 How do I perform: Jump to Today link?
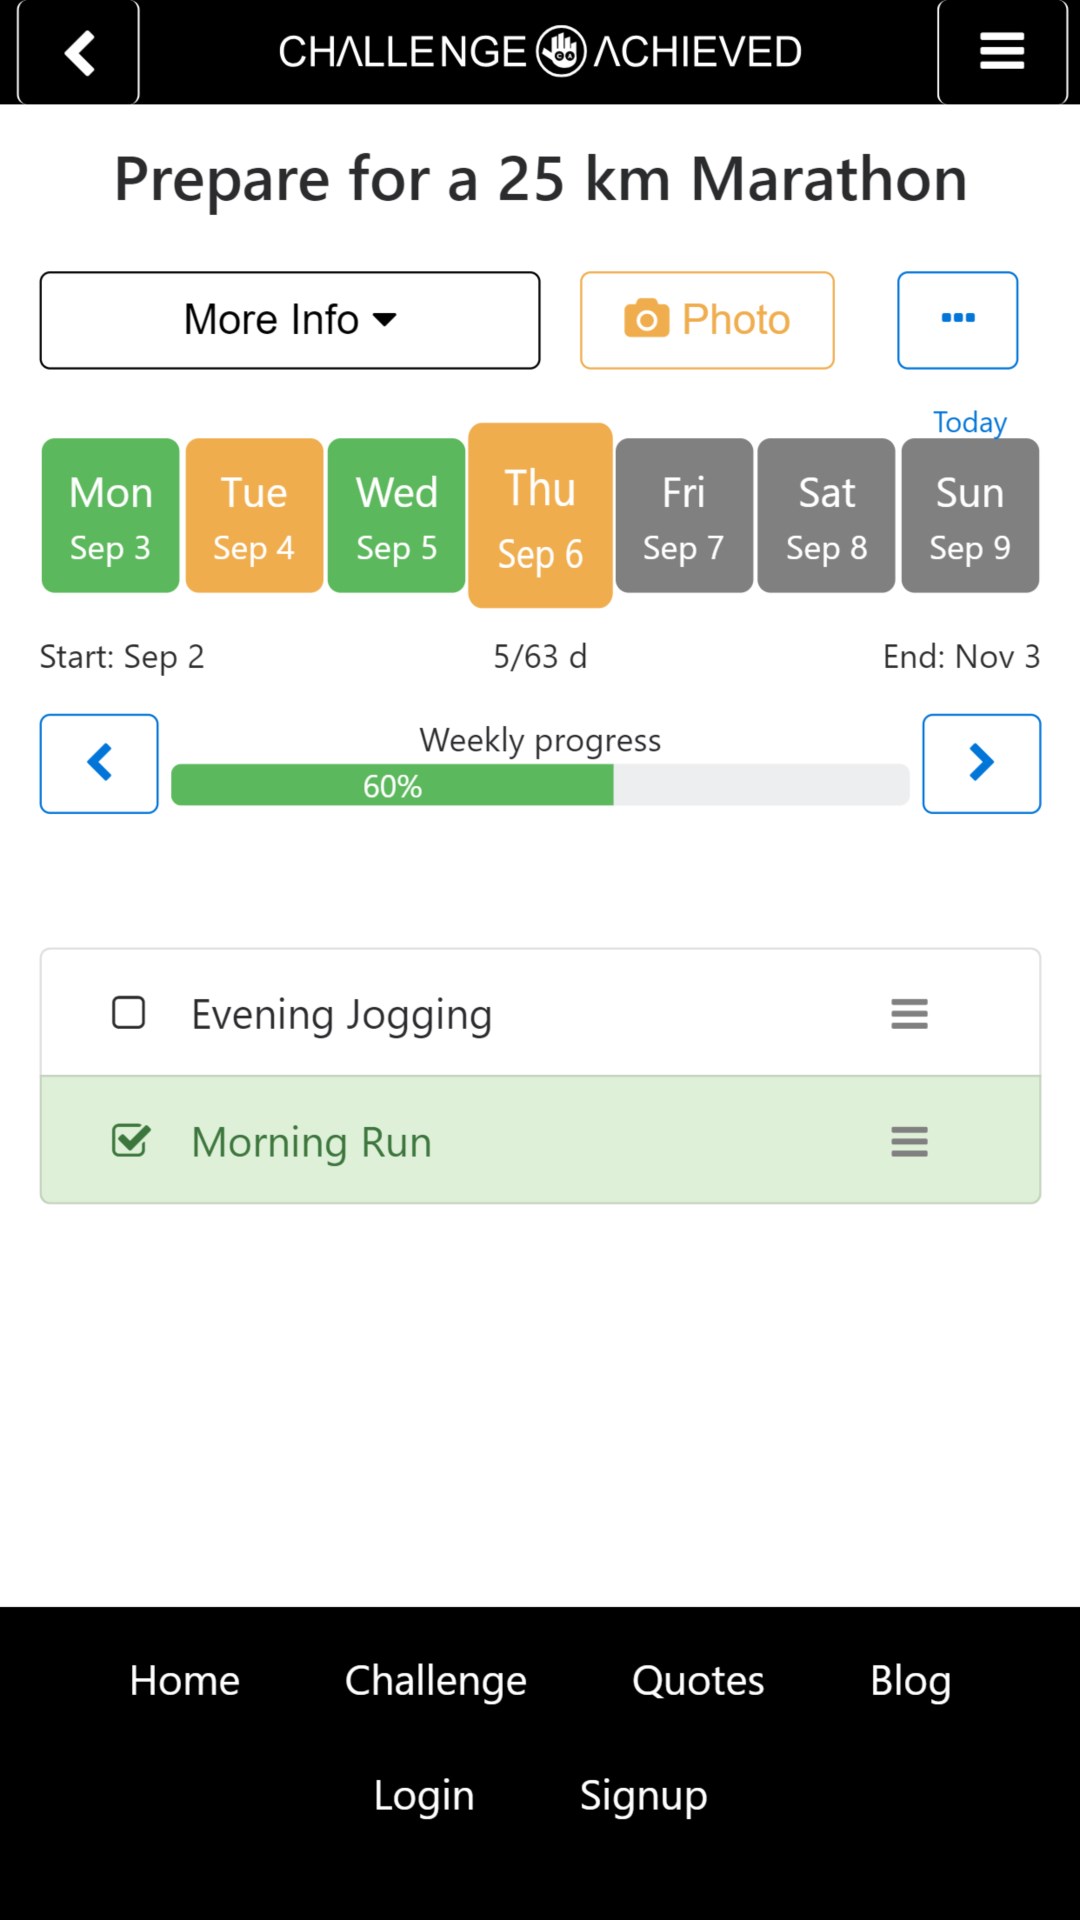(x=969, y=422)
